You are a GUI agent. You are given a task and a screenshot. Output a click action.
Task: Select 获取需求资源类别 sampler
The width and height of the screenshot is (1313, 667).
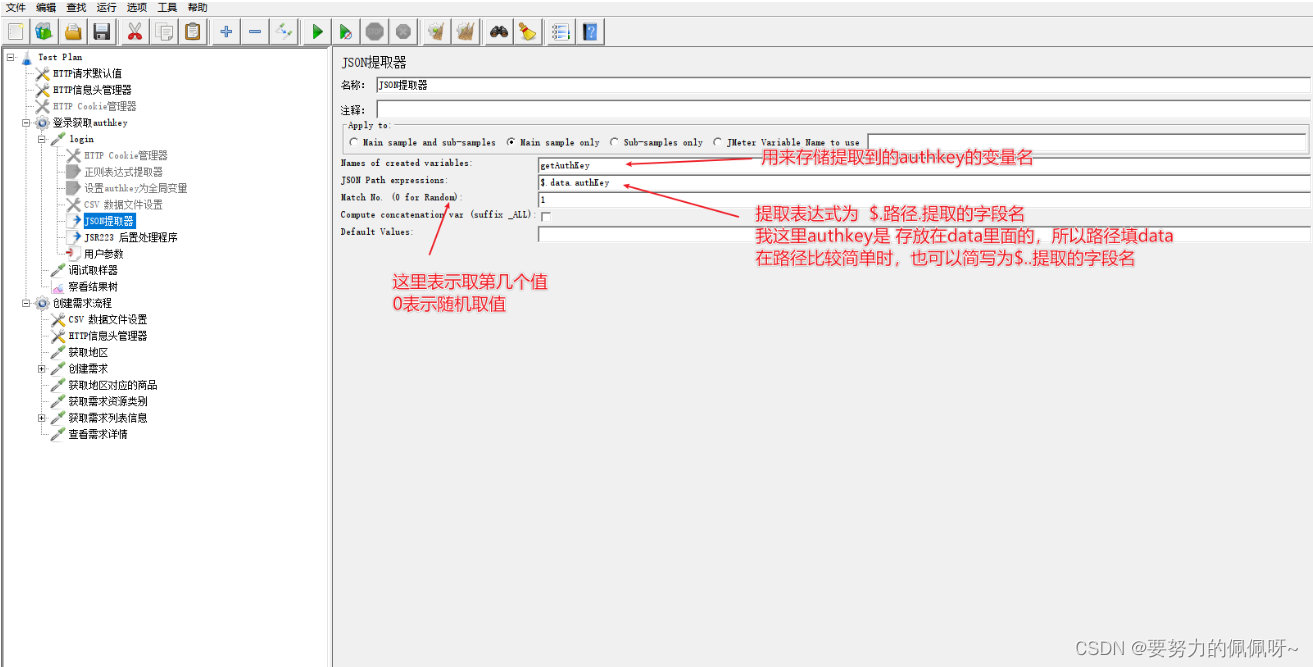click(x=107, y=401)
